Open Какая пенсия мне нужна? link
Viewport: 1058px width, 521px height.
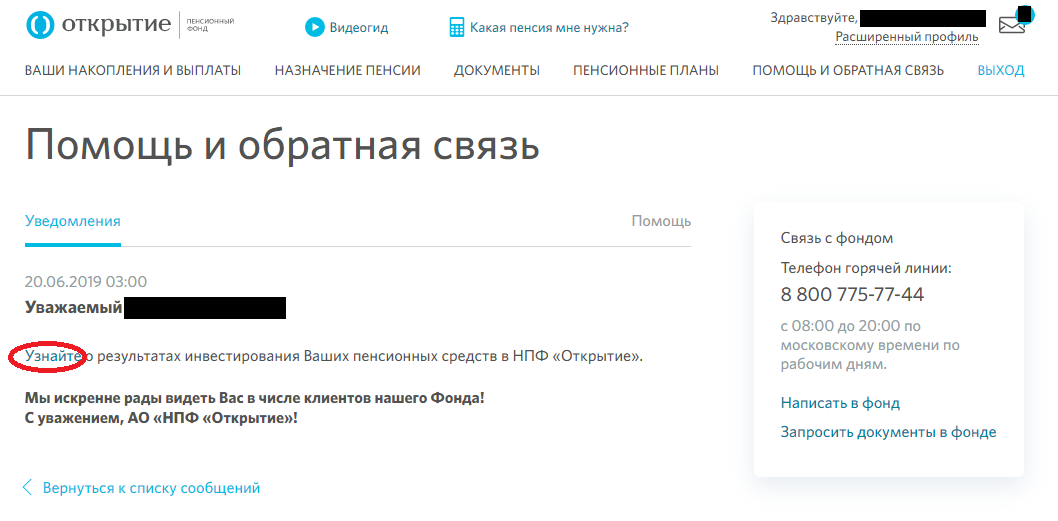[x=549, y=27]
